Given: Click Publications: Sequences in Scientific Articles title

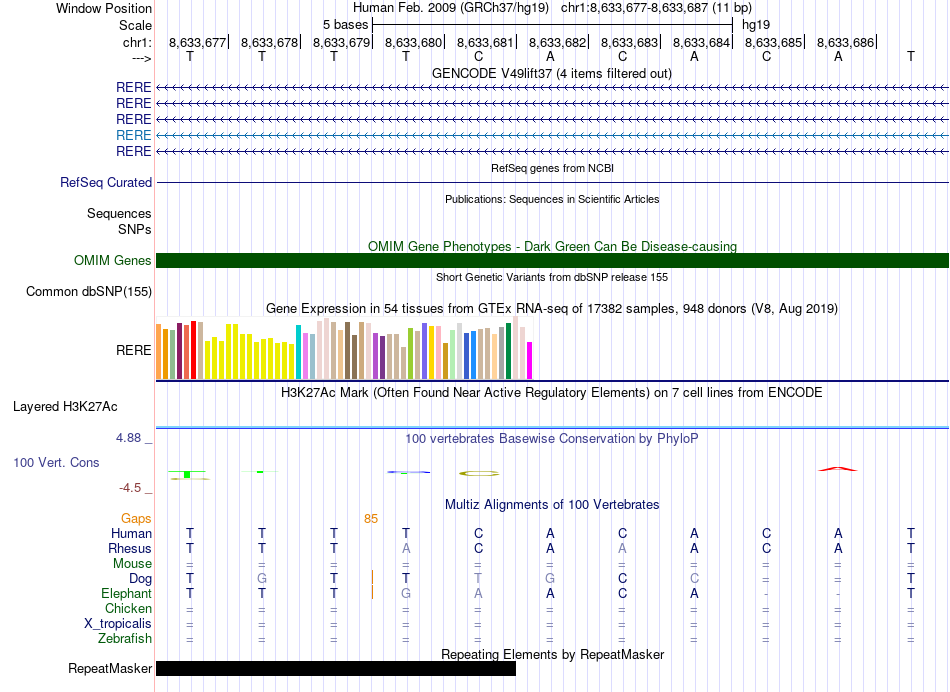Looking at the screenshot, I should point(552,199).
